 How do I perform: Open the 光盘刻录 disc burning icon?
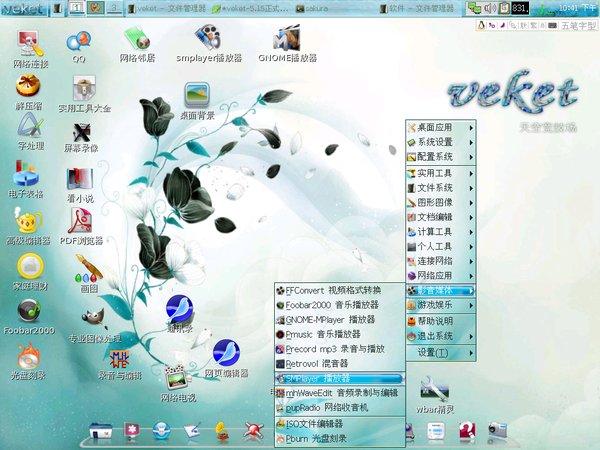(x=29, y=356)
